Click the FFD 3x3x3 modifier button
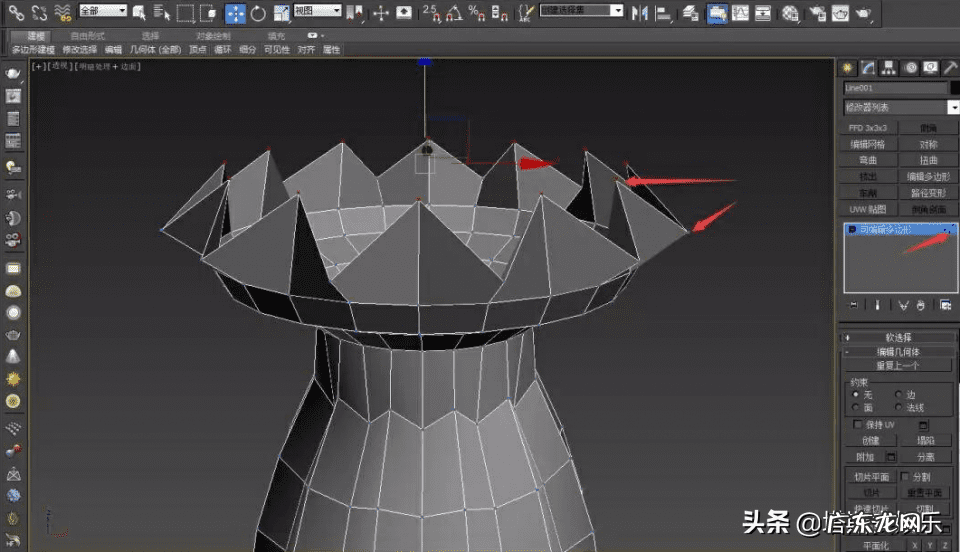Viewport: 960px width, 552px height. coord(869,128)
